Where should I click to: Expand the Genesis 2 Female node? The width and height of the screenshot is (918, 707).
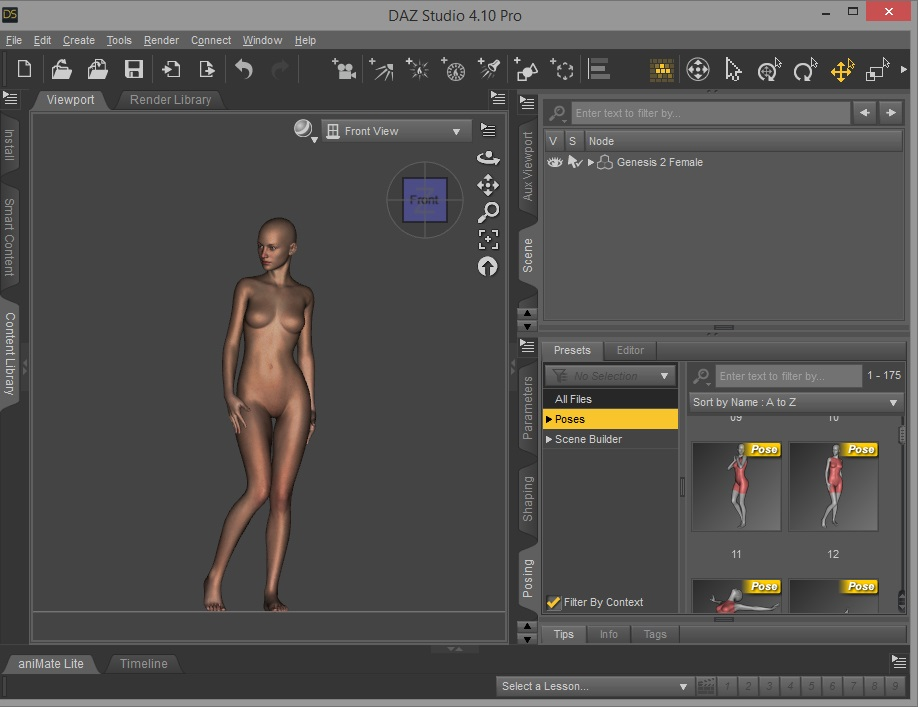pos(591,162)
